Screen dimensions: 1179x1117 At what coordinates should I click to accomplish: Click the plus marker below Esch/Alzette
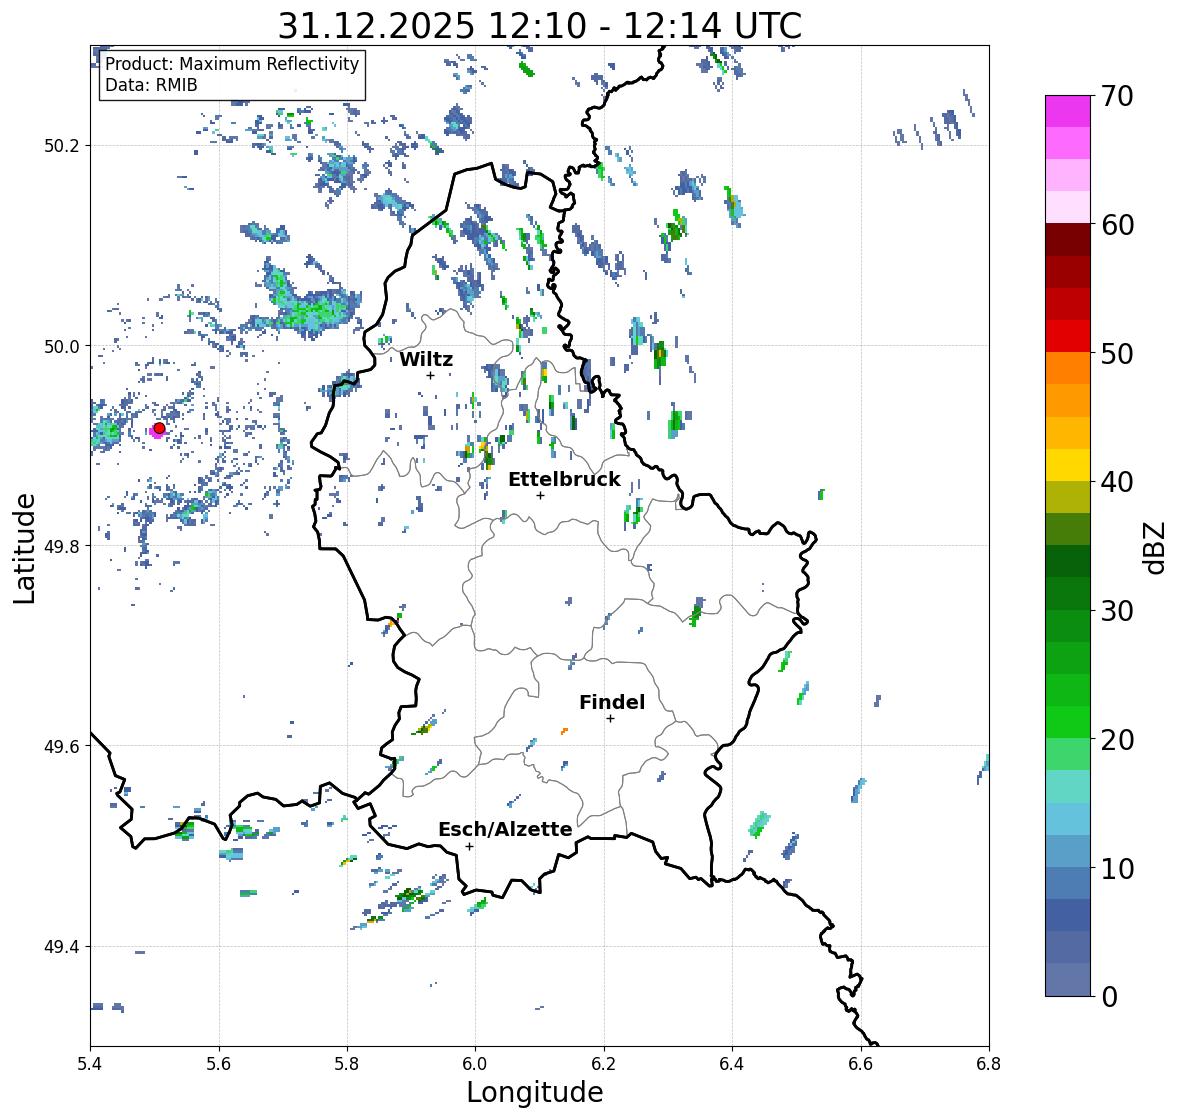[469, 846]
